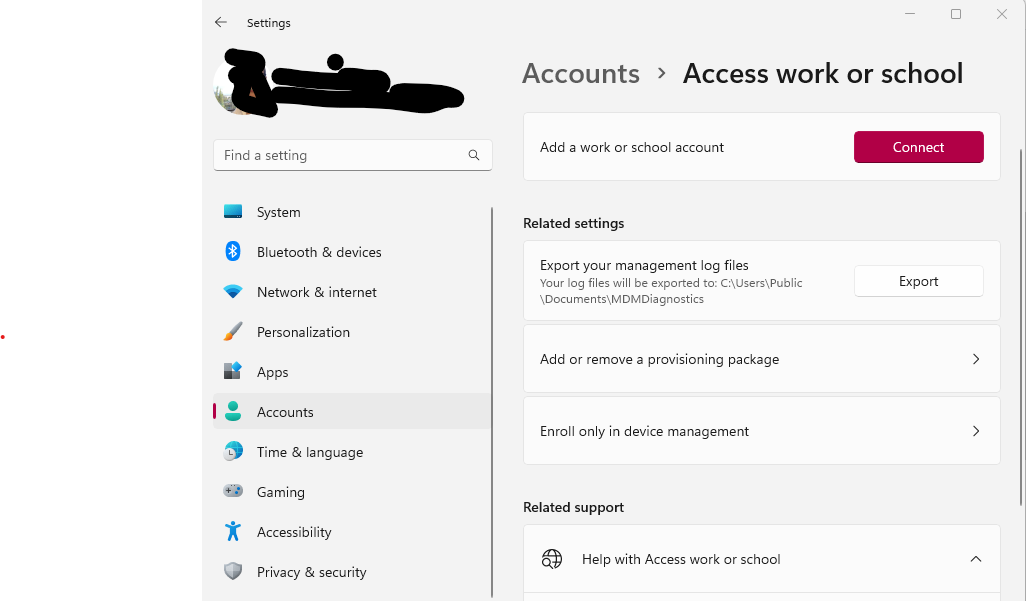
Task: Open Network & internet settings icon
Action: click(x=234, y=292)
